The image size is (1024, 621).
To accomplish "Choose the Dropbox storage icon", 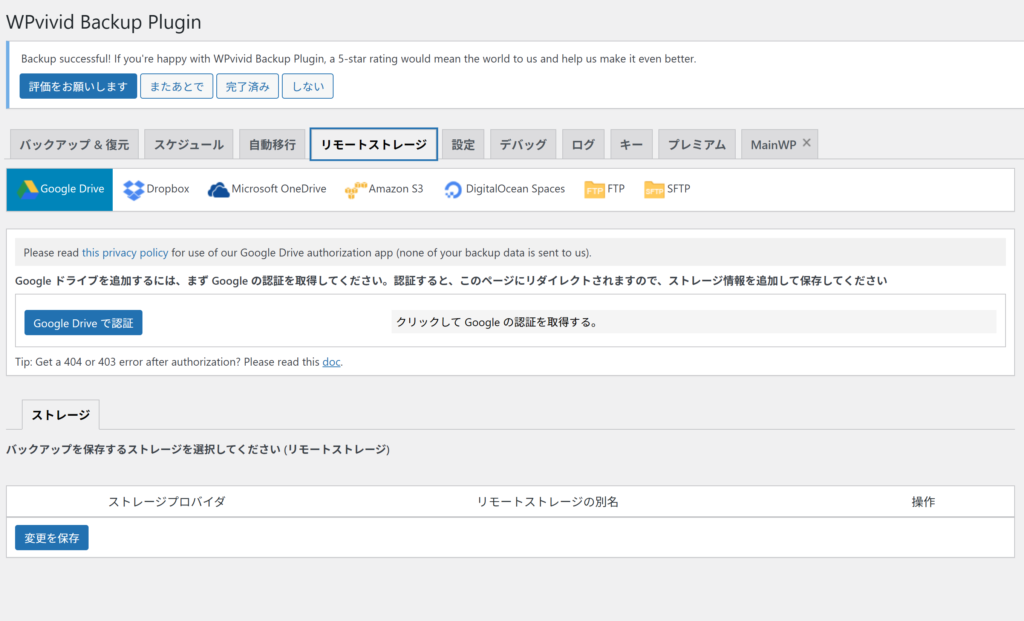I will tap(133, 189).
